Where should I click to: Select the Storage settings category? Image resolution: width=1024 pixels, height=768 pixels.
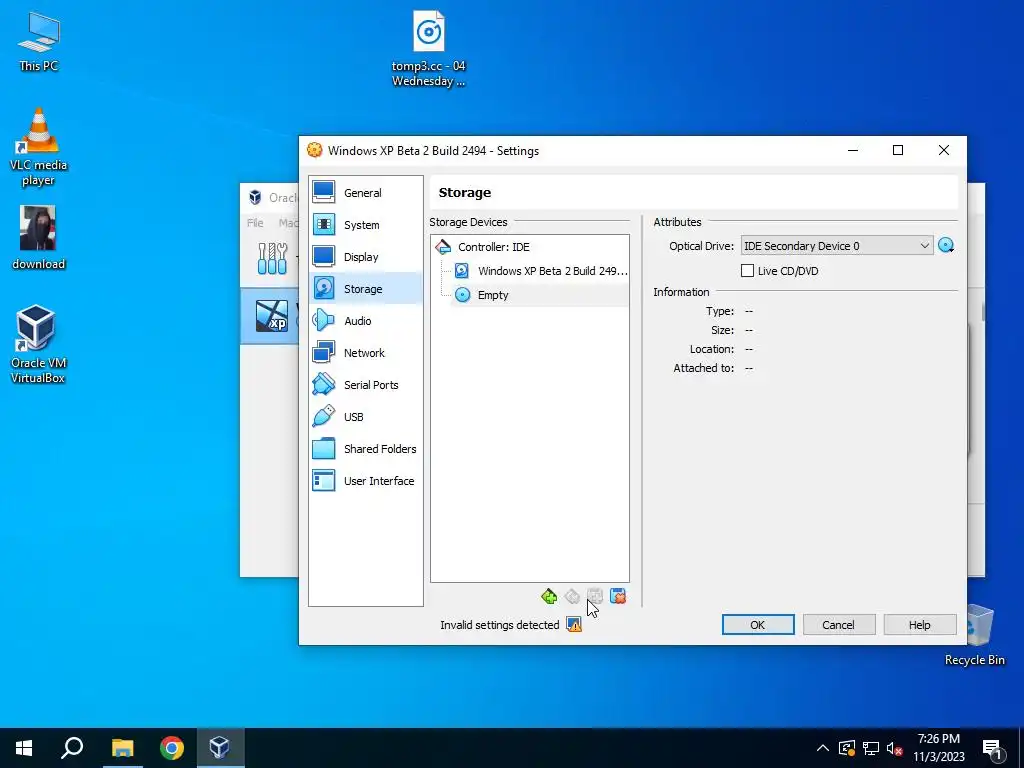(x=365, y=289)
